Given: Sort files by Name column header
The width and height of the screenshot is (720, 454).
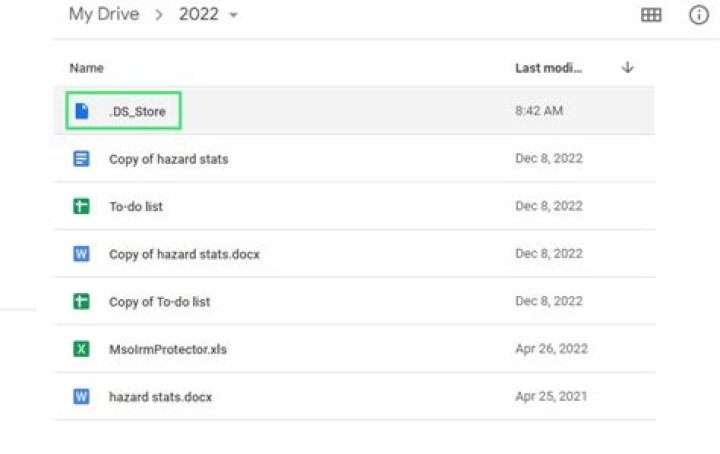Looking at the screenshot, I should coord(86,68).
